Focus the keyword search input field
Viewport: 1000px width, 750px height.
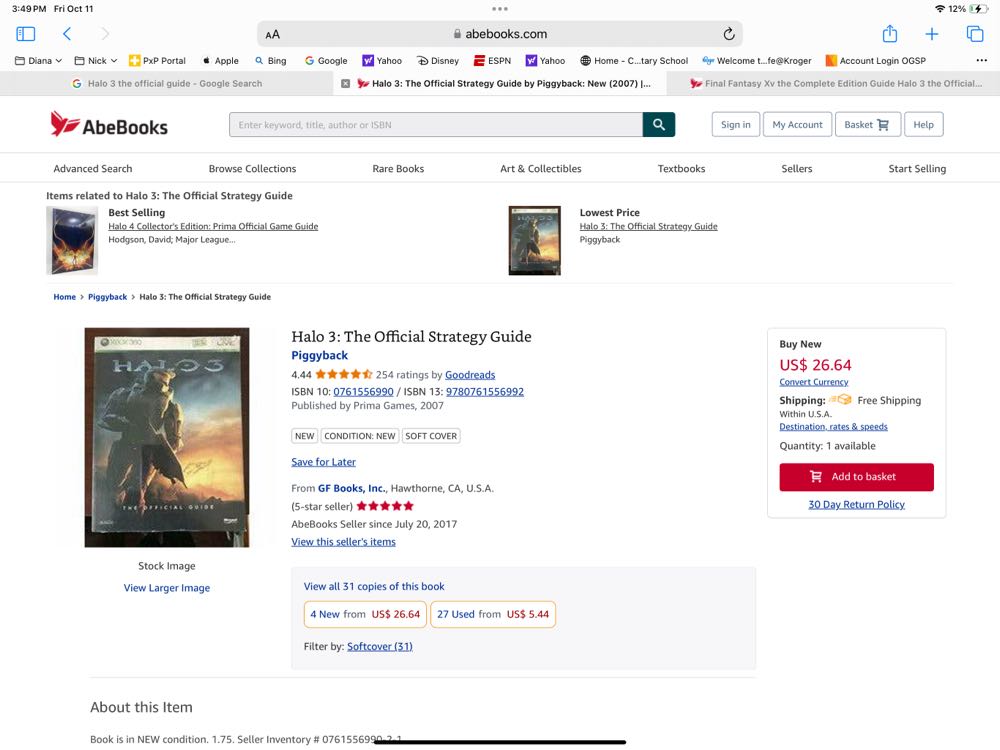coord(435,125)
